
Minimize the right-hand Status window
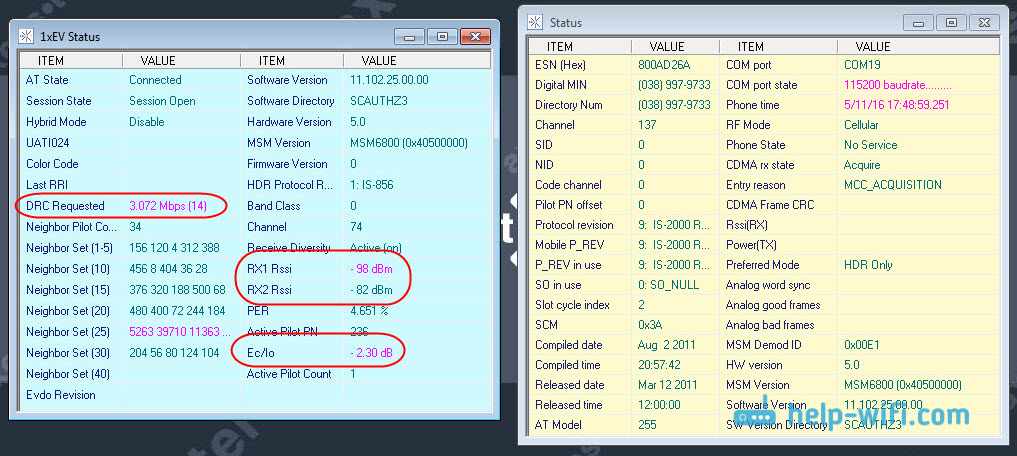pos(919,22)
